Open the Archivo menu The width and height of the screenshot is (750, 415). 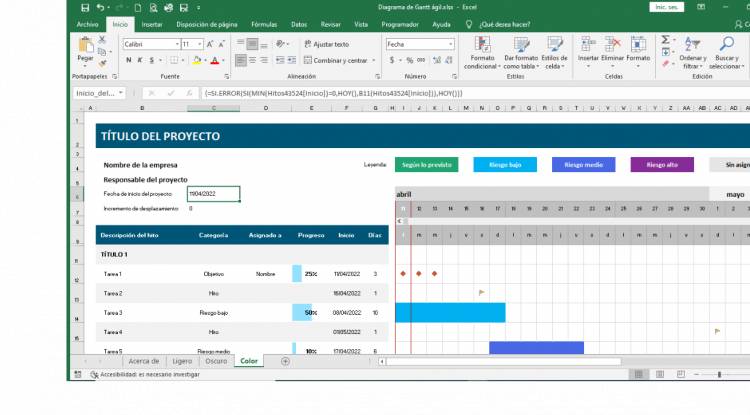88,24
